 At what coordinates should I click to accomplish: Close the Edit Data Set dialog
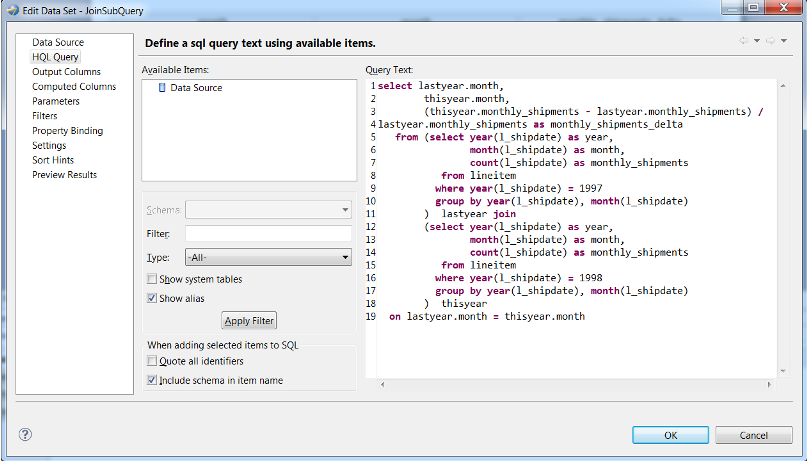[x=783, y=8]
